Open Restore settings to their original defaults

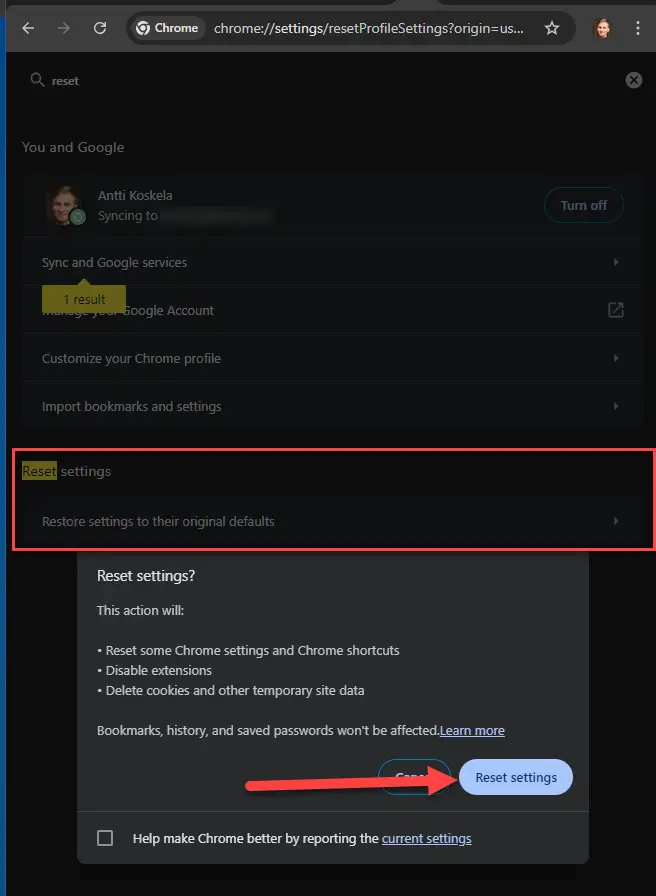[334, 521]
